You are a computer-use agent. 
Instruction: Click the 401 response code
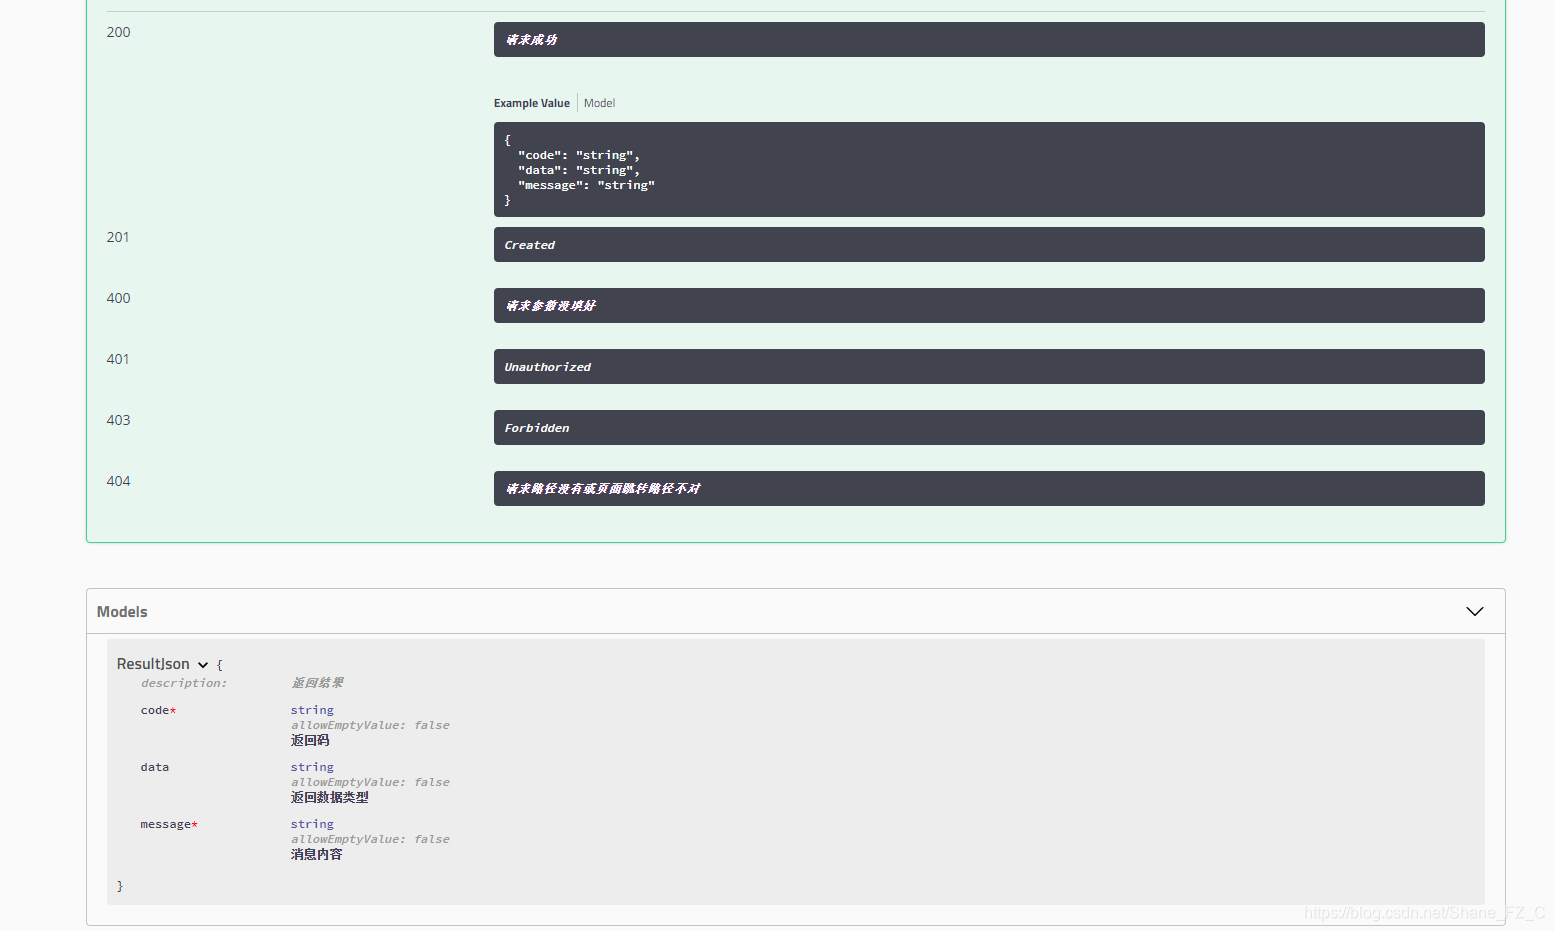[x=118, y=359]
